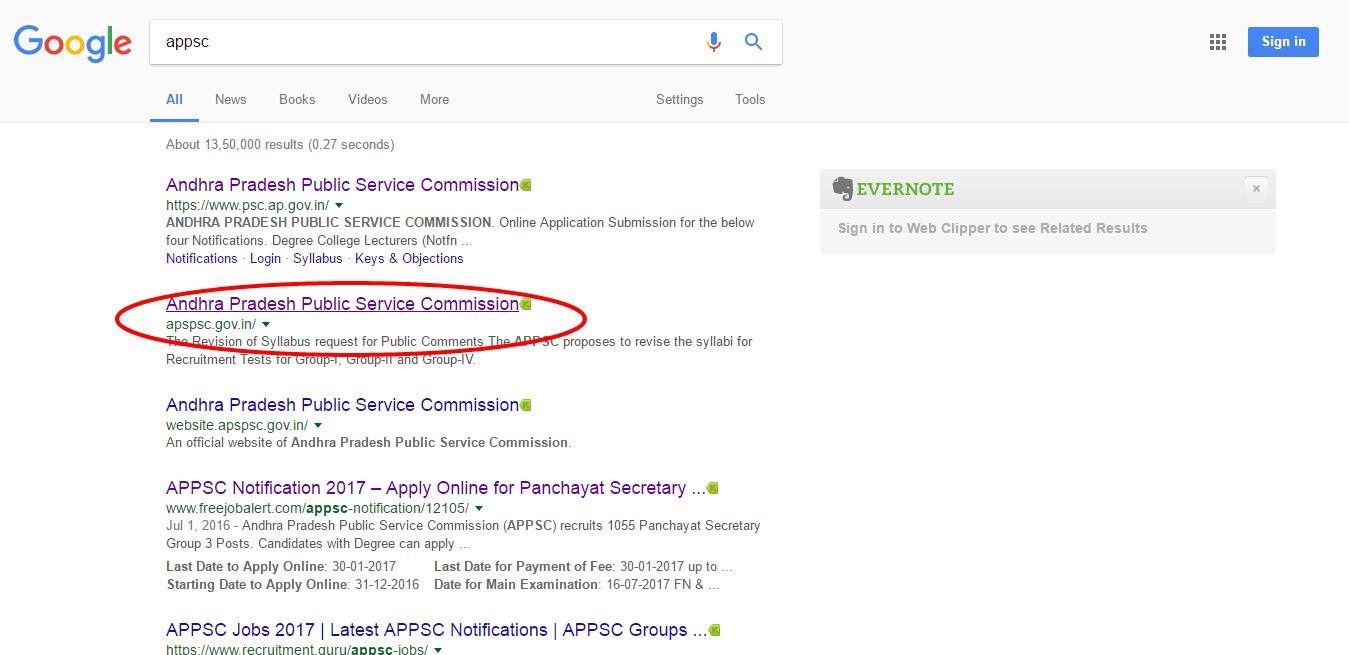Open the APPSC Jobs 2017 Latest Notifications result

[x=436, y=630]
